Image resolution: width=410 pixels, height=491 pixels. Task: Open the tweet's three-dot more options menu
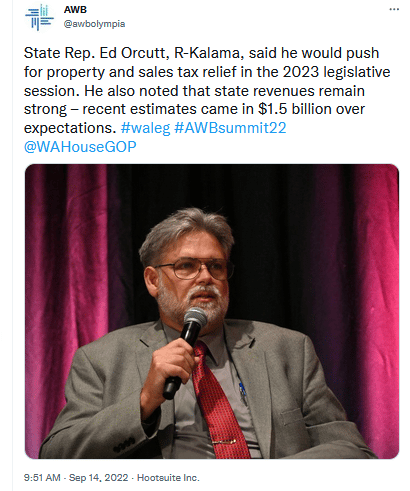click(x=394, y=9)
